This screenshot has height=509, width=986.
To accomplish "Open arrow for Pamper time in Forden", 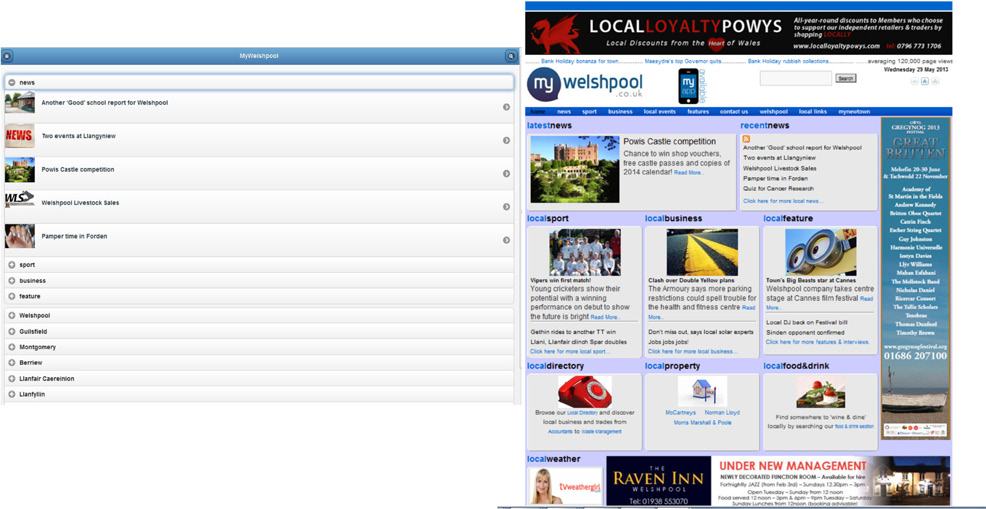I will pyautogui.click(x=506, y=240).
